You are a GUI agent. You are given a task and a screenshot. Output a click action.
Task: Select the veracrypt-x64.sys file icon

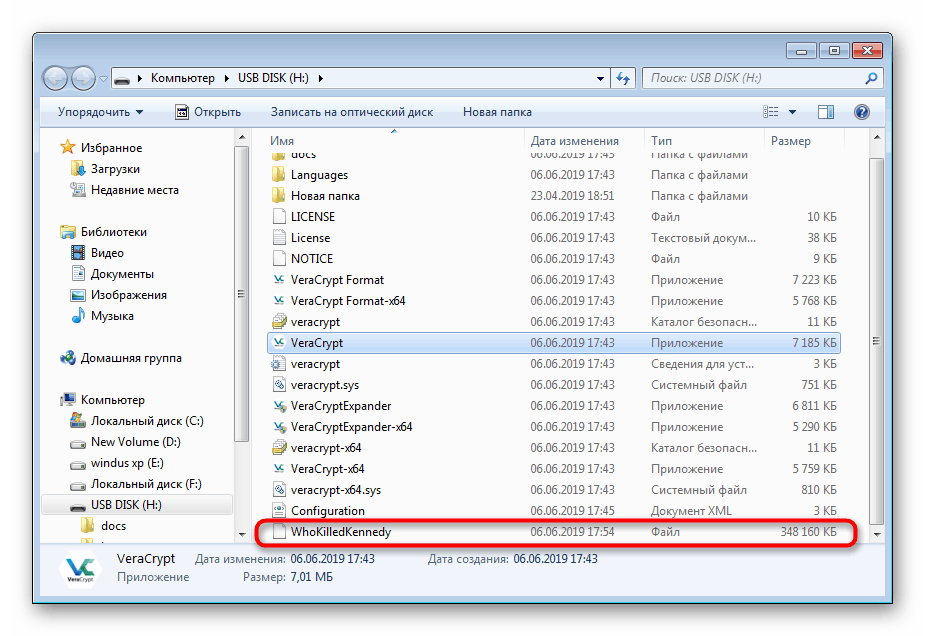pyautogui.click(x=278, y=490)
